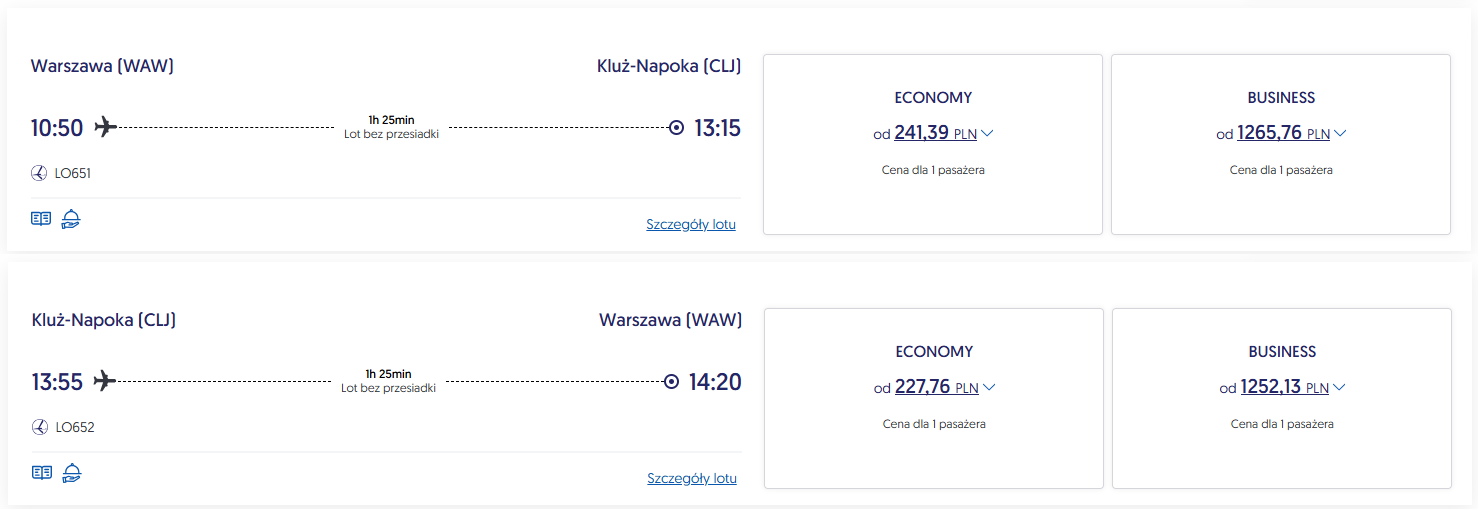Screen dimensions: 1478x509
Task: Select the ECONOMY heading on the LO652 fare card
Action: pos(934,352)
